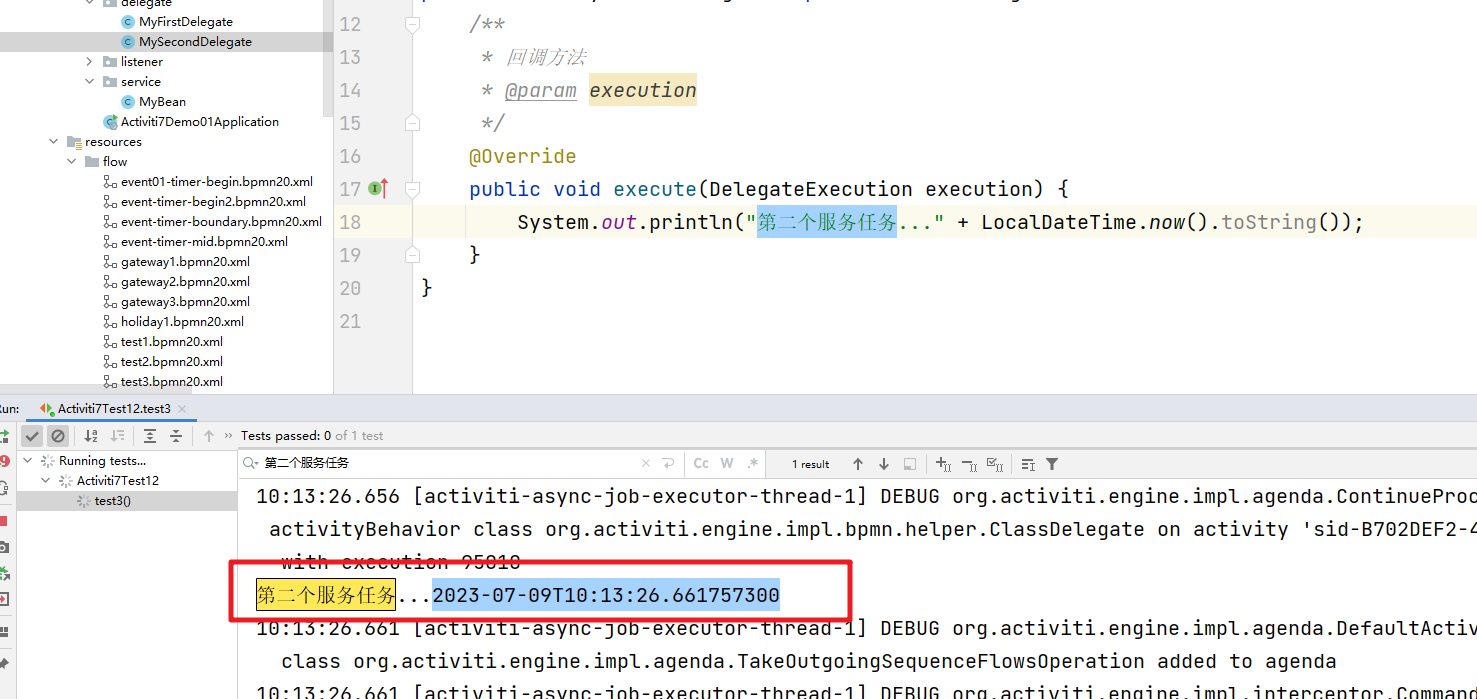
Task: Collapse all test tree nodes
Action: coord(176,436)
